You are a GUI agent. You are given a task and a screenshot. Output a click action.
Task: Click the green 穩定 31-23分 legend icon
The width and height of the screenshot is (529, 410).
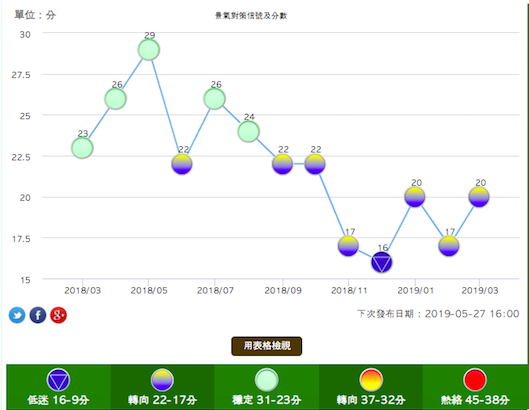point(267,380)
